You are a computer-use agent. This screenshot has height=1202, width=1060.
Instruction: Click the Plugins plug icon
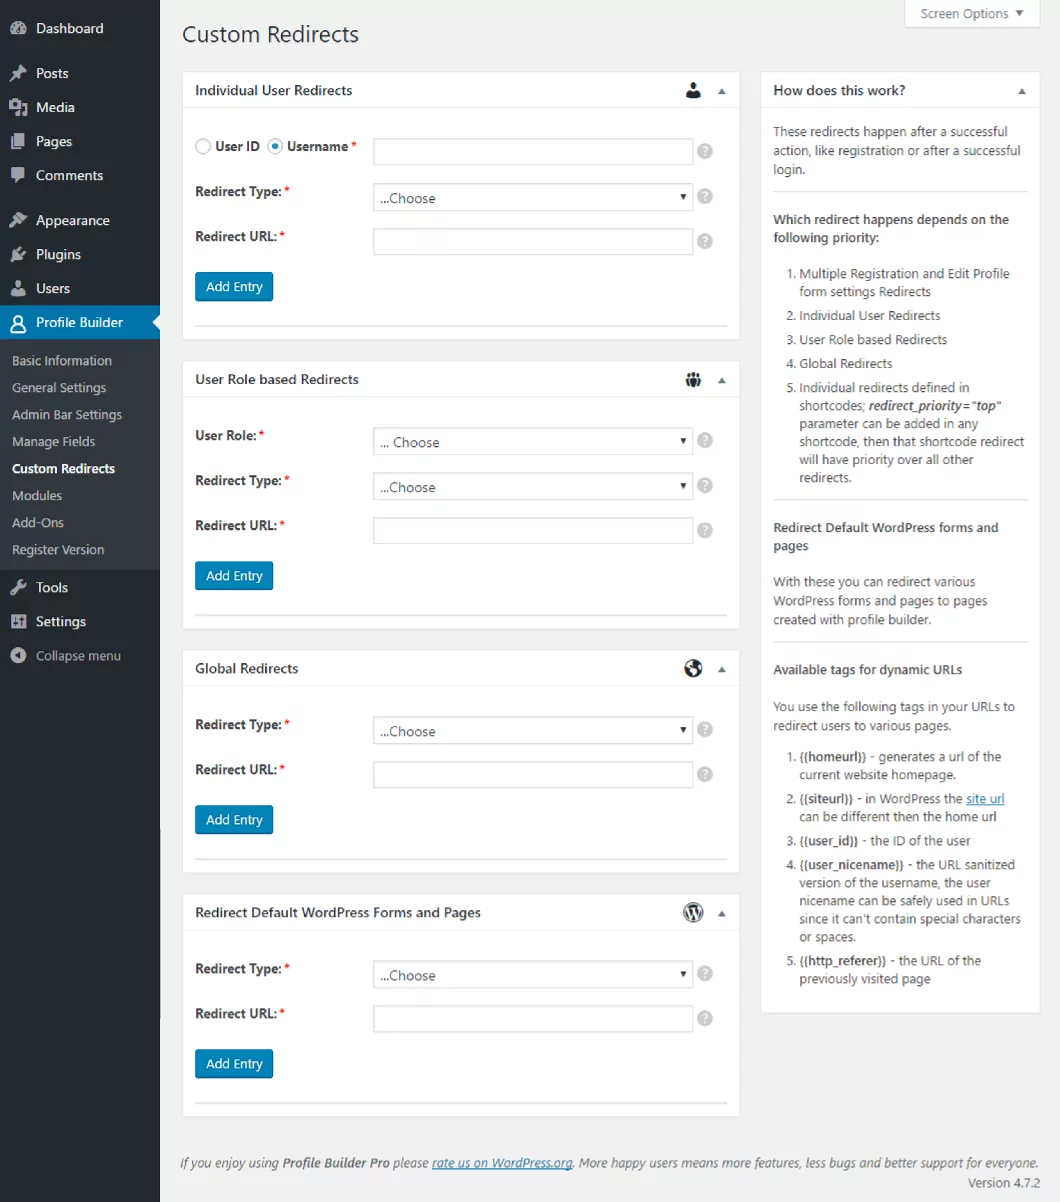click(18, 254)
